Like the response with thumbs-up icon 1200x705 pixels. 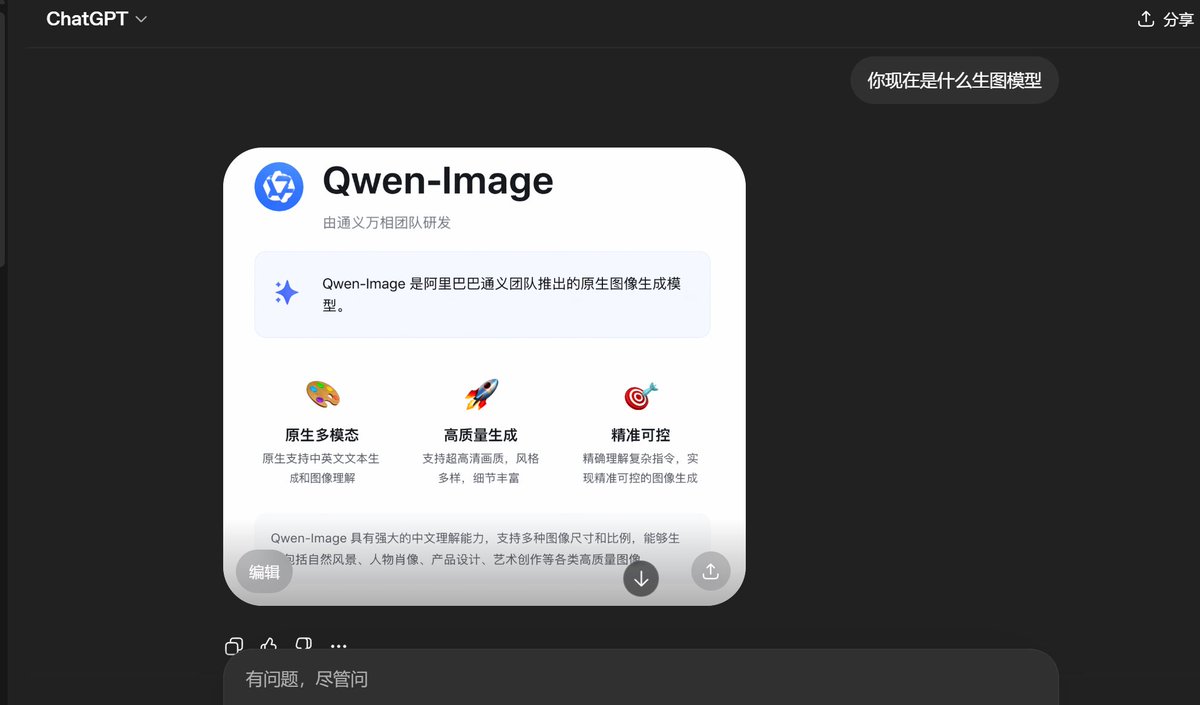269,645
